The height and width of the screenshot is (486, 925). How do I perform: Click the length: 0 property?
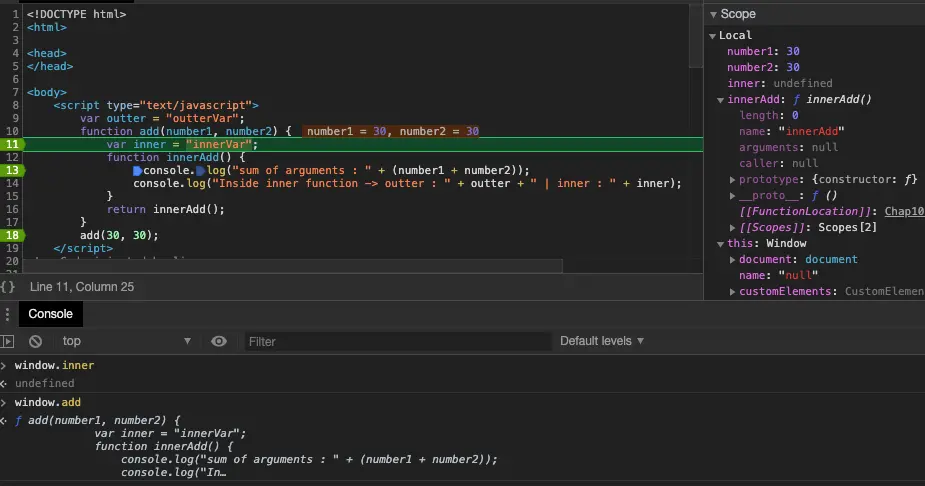[769, 116]
